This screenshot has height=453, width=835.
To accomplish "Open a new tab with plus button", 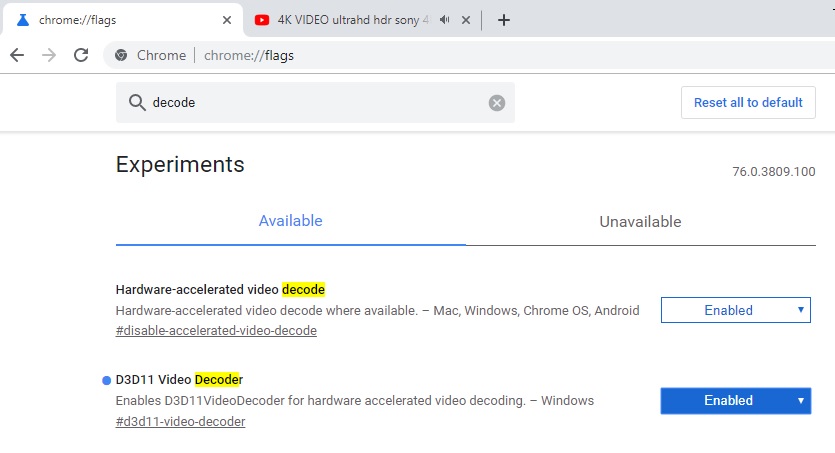I will tap(504, 20).
